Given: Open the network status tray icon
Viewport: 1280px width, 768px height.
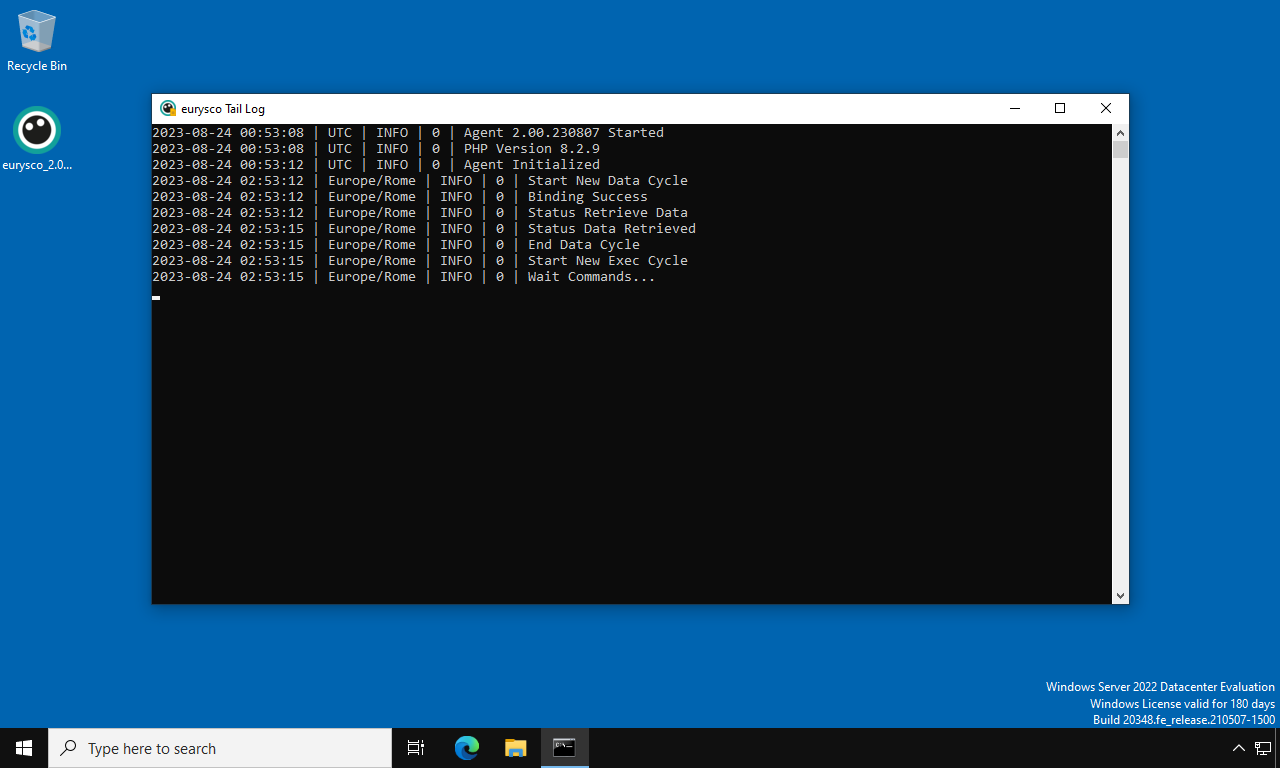Looking at the screenshot, I should pyautogui.click(x=1263, y=748).
